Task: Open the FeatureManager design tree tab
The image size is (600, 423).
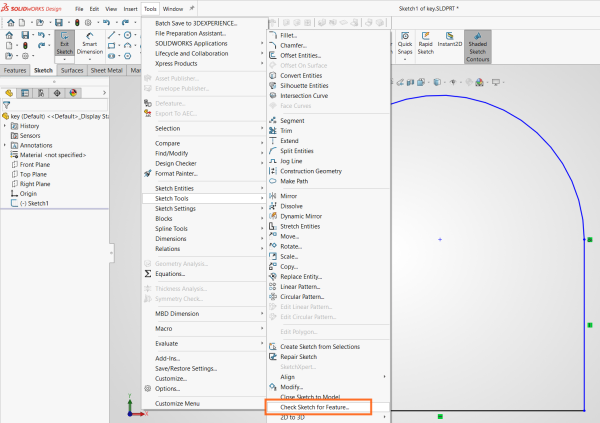Action: click(9, 93)
